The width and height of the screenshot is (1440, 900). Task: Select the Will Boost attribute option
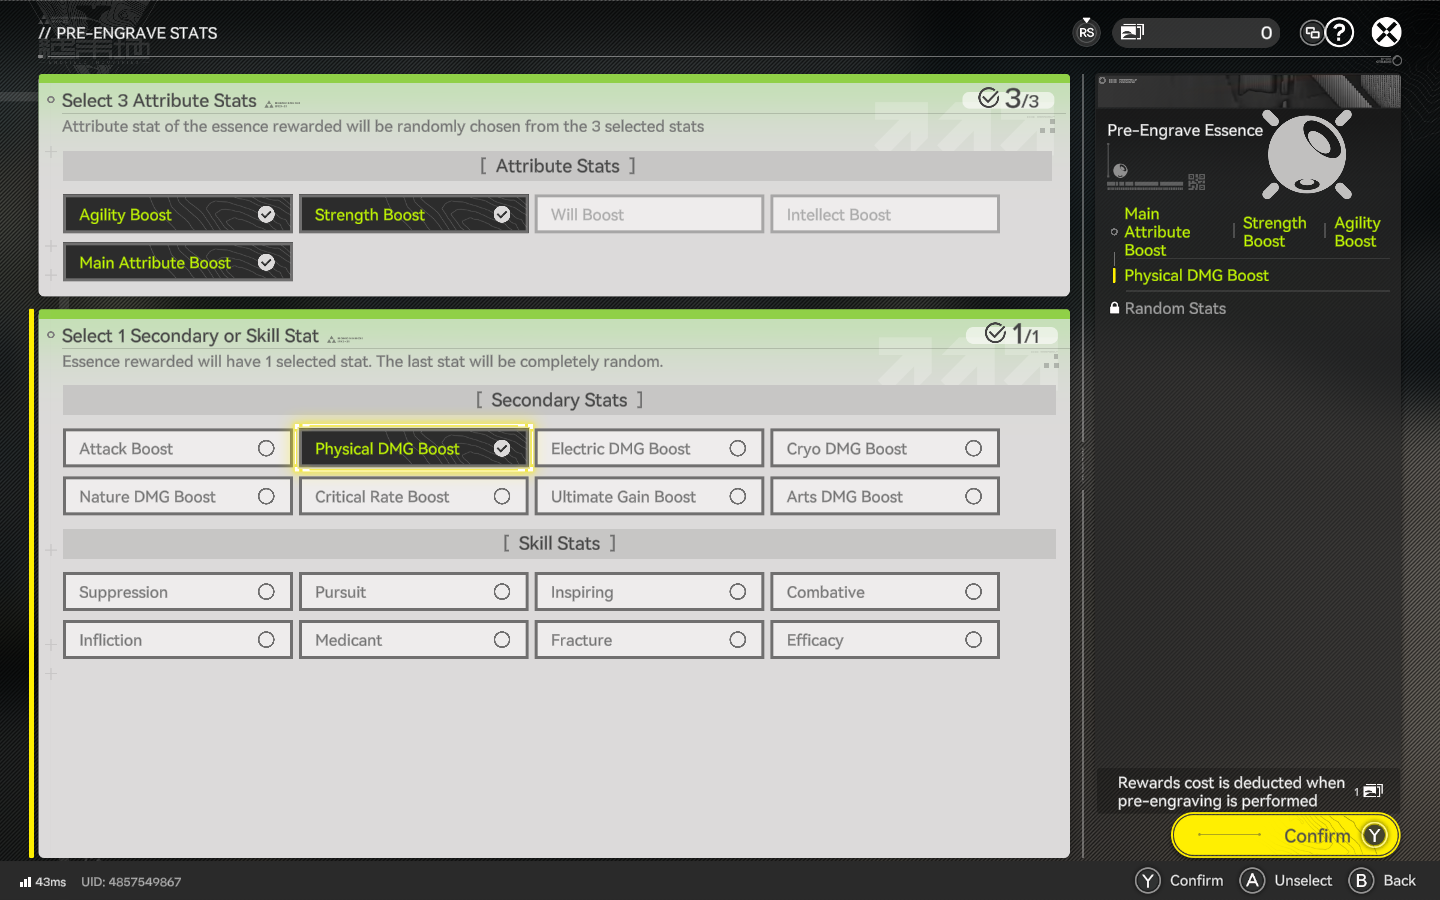tap(650, 214)
